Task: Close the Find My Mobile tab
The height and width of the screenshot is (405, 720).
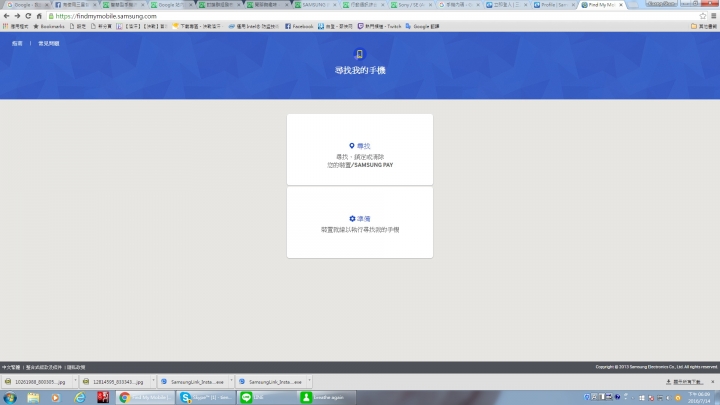Action: (x=621, y=5)
